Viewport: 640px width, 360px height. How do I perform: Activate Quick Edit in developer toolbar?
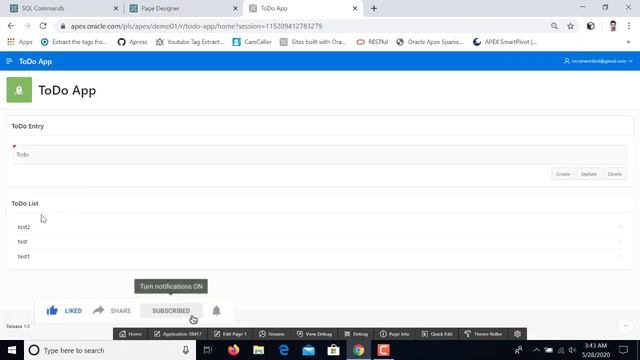(437, 334)
